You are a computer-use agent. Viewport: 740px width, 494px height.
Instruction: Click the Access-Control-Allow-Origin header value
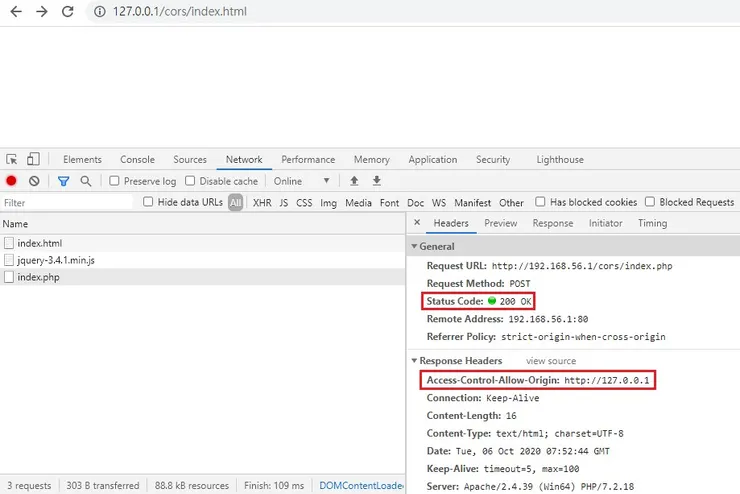point(607,380)
